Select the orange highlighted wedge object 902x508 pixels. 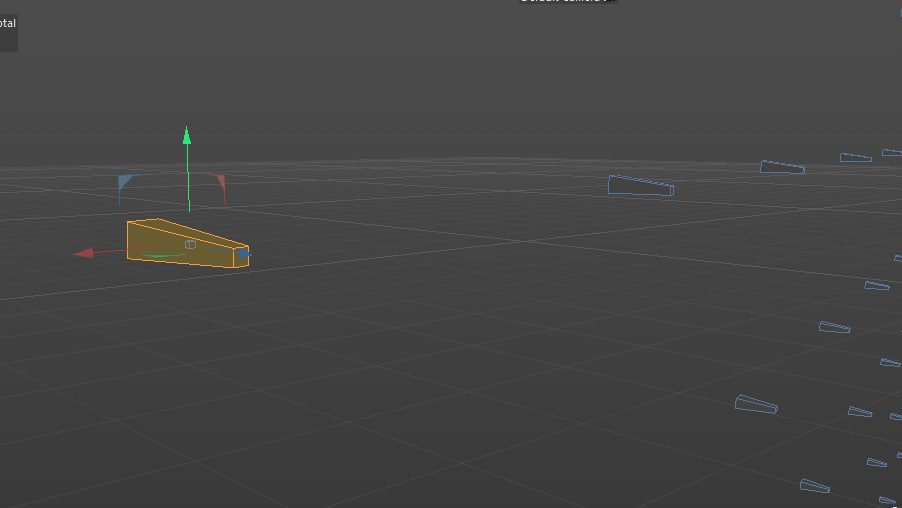pyautogui.click(x=188, y=243)
